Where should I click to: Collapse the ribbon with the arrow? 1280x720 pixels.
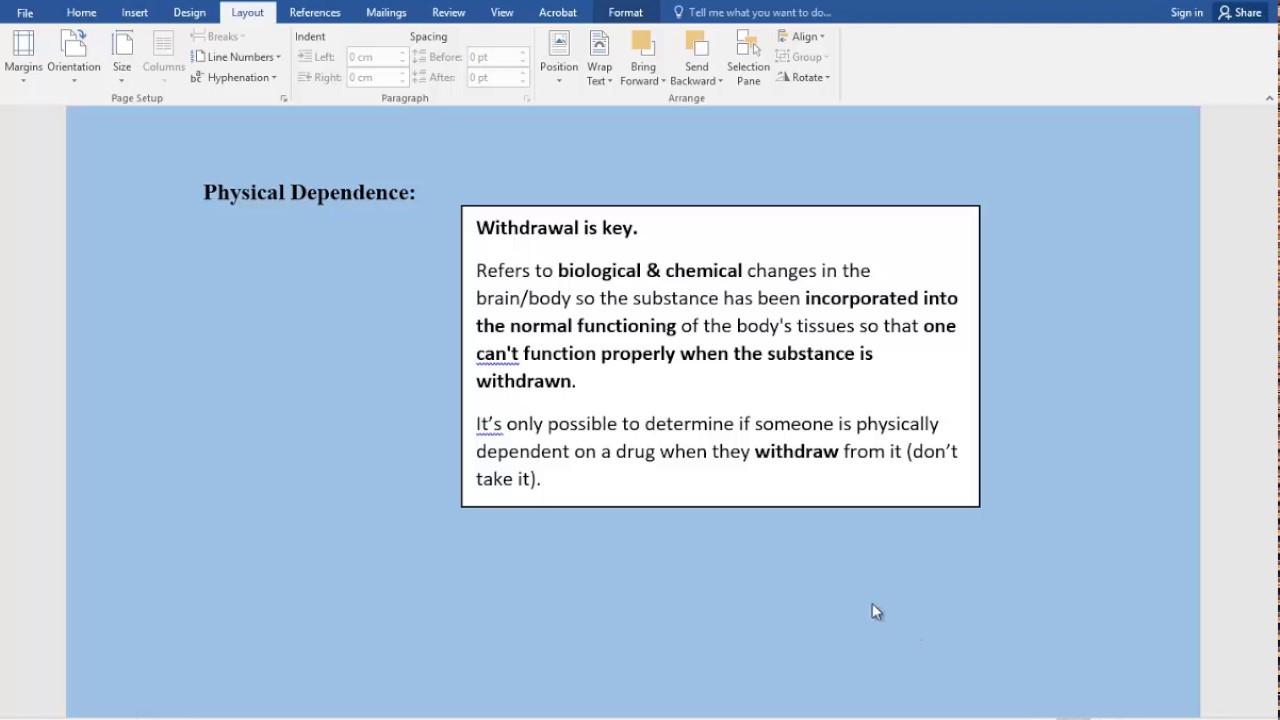click(x=1270, y=98)
